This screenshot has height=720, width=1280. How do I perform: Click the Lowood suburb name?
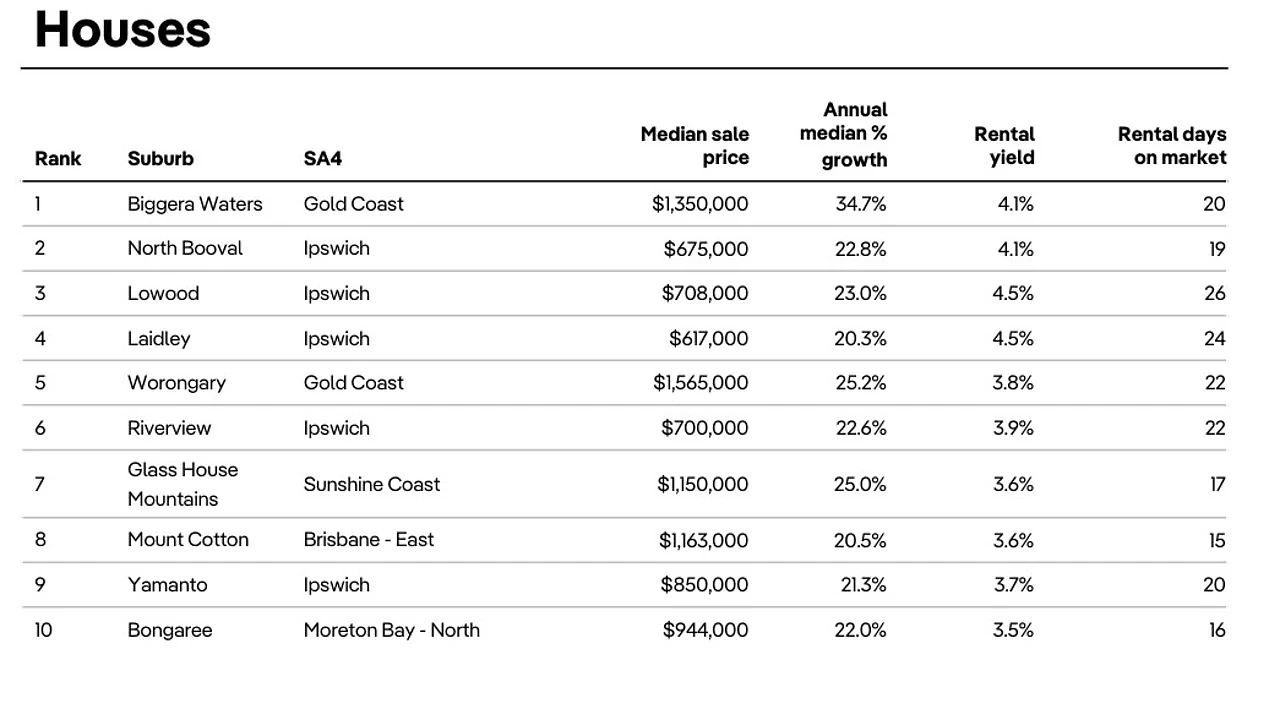[163, 293]
